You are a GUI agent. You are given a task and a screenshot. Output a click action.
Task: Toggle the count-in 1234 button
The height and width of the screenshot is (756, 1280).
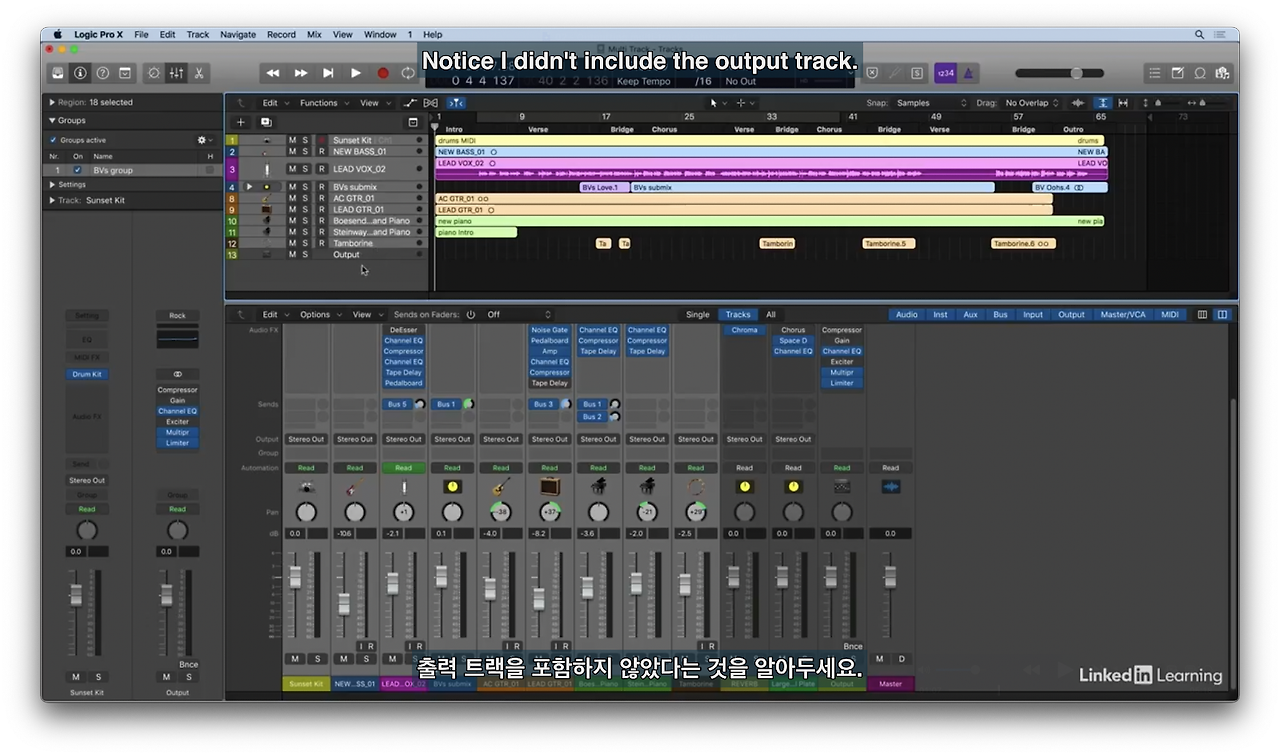pos(945,73)
